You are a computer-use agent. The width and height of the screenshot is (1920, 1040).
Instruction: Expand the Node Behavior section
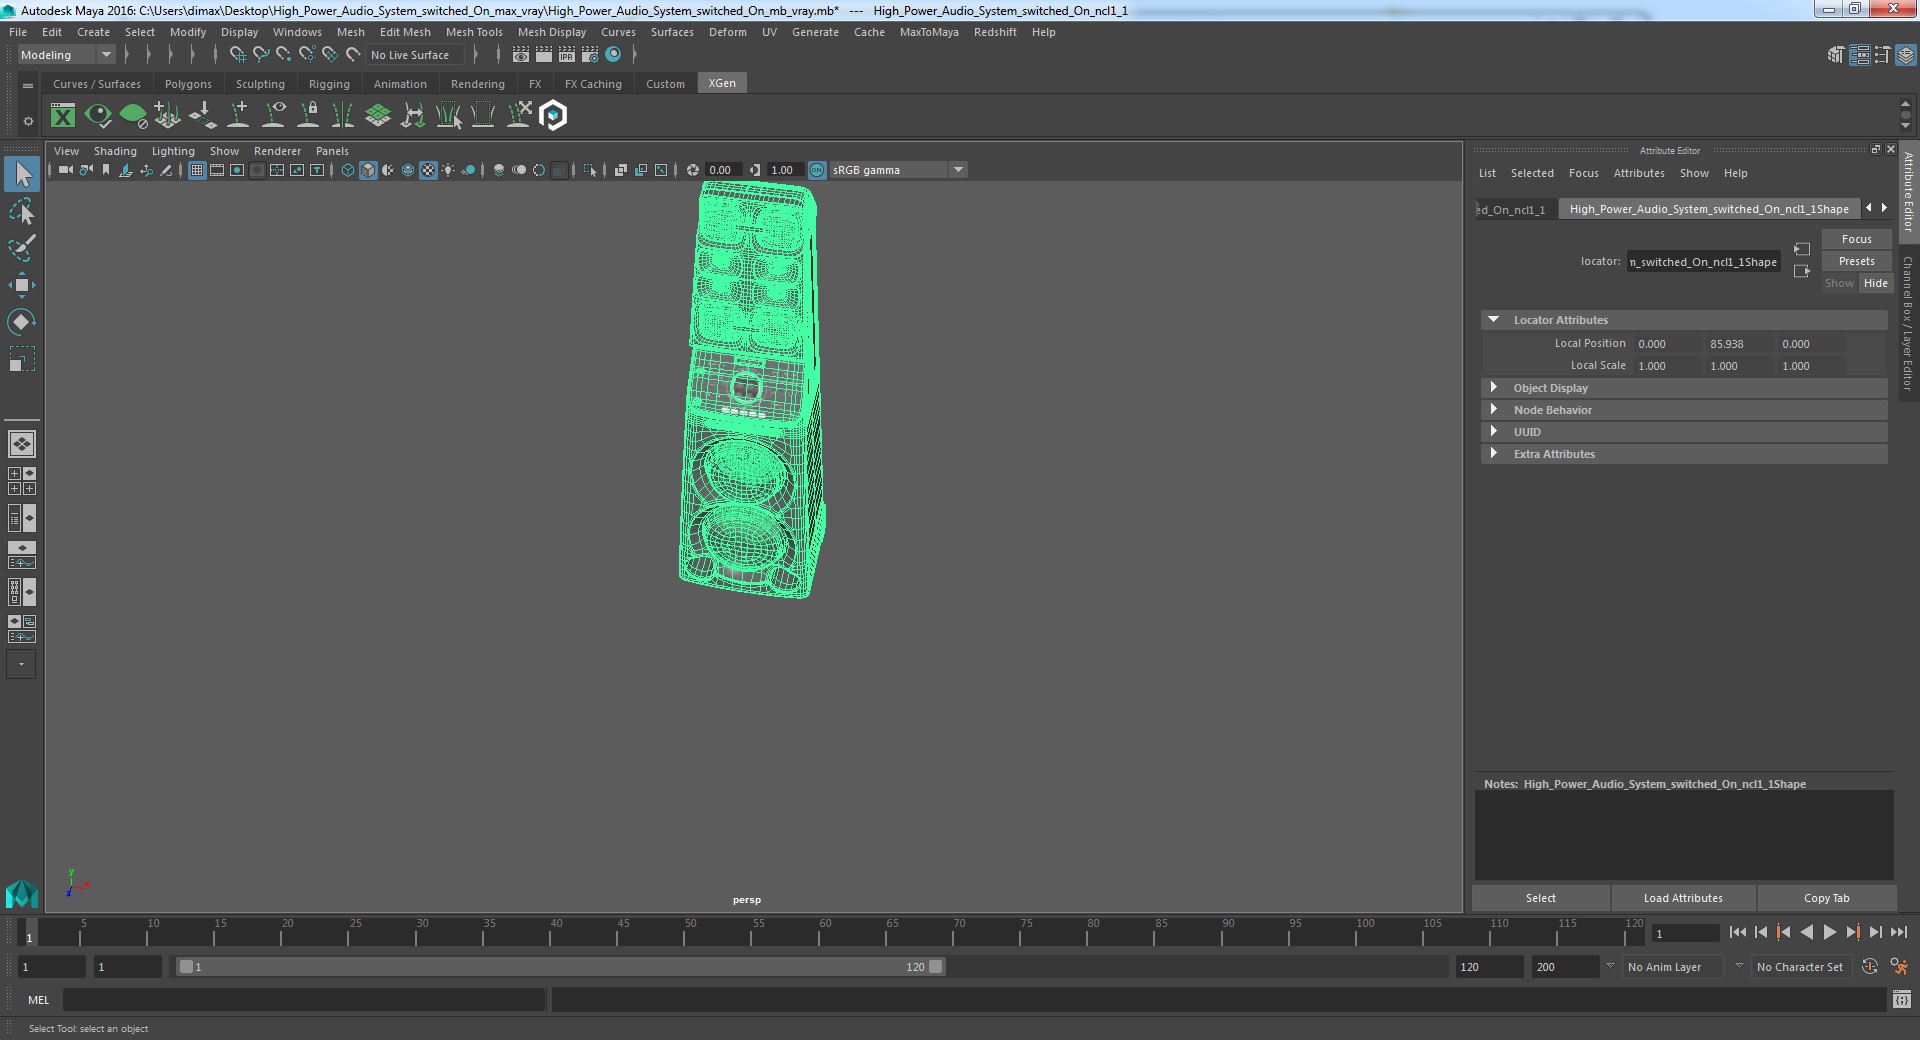(x=1493, y=410)
